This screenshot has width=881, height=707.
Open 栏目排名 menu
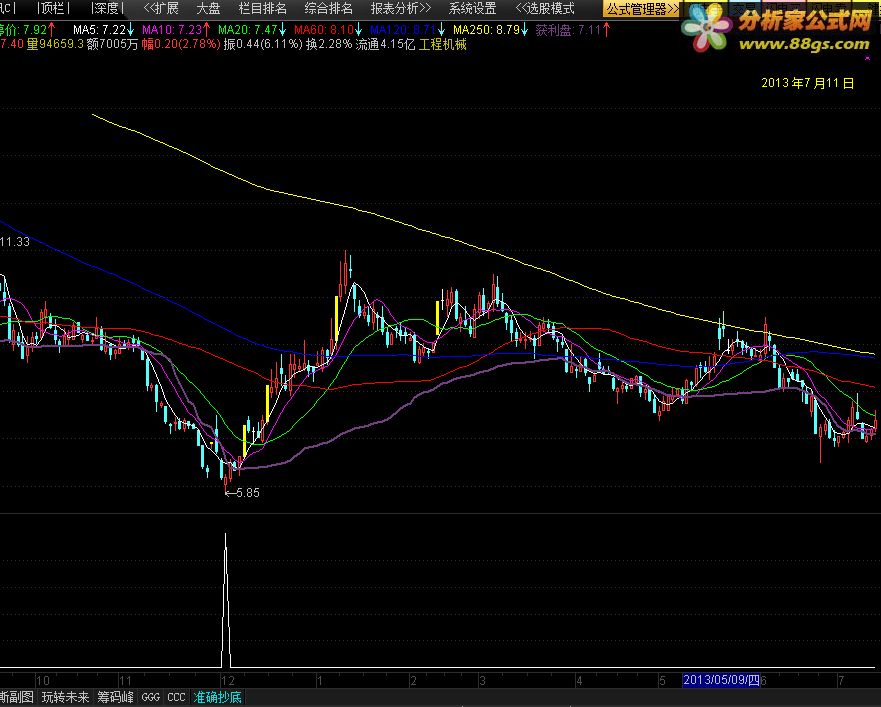(x=262, y=8)
